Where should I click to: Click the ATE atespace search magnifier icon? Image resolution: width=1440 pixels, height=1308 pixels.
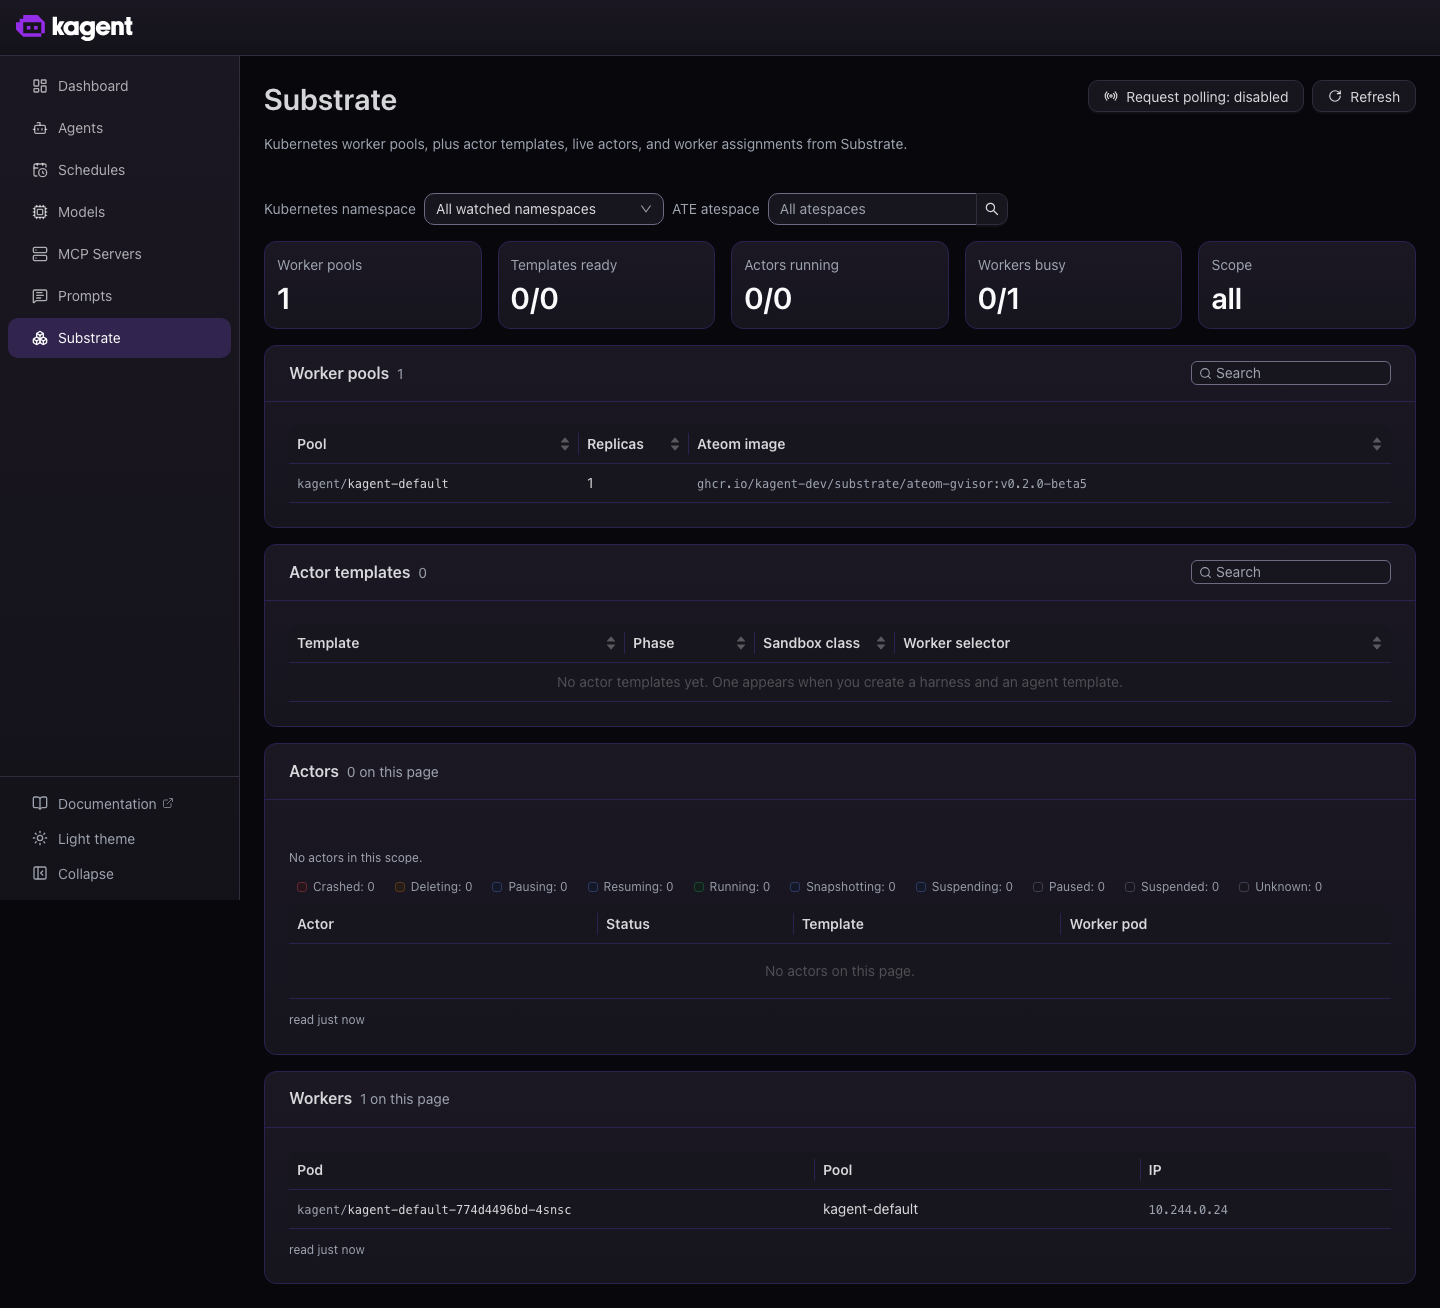[992, 209]
